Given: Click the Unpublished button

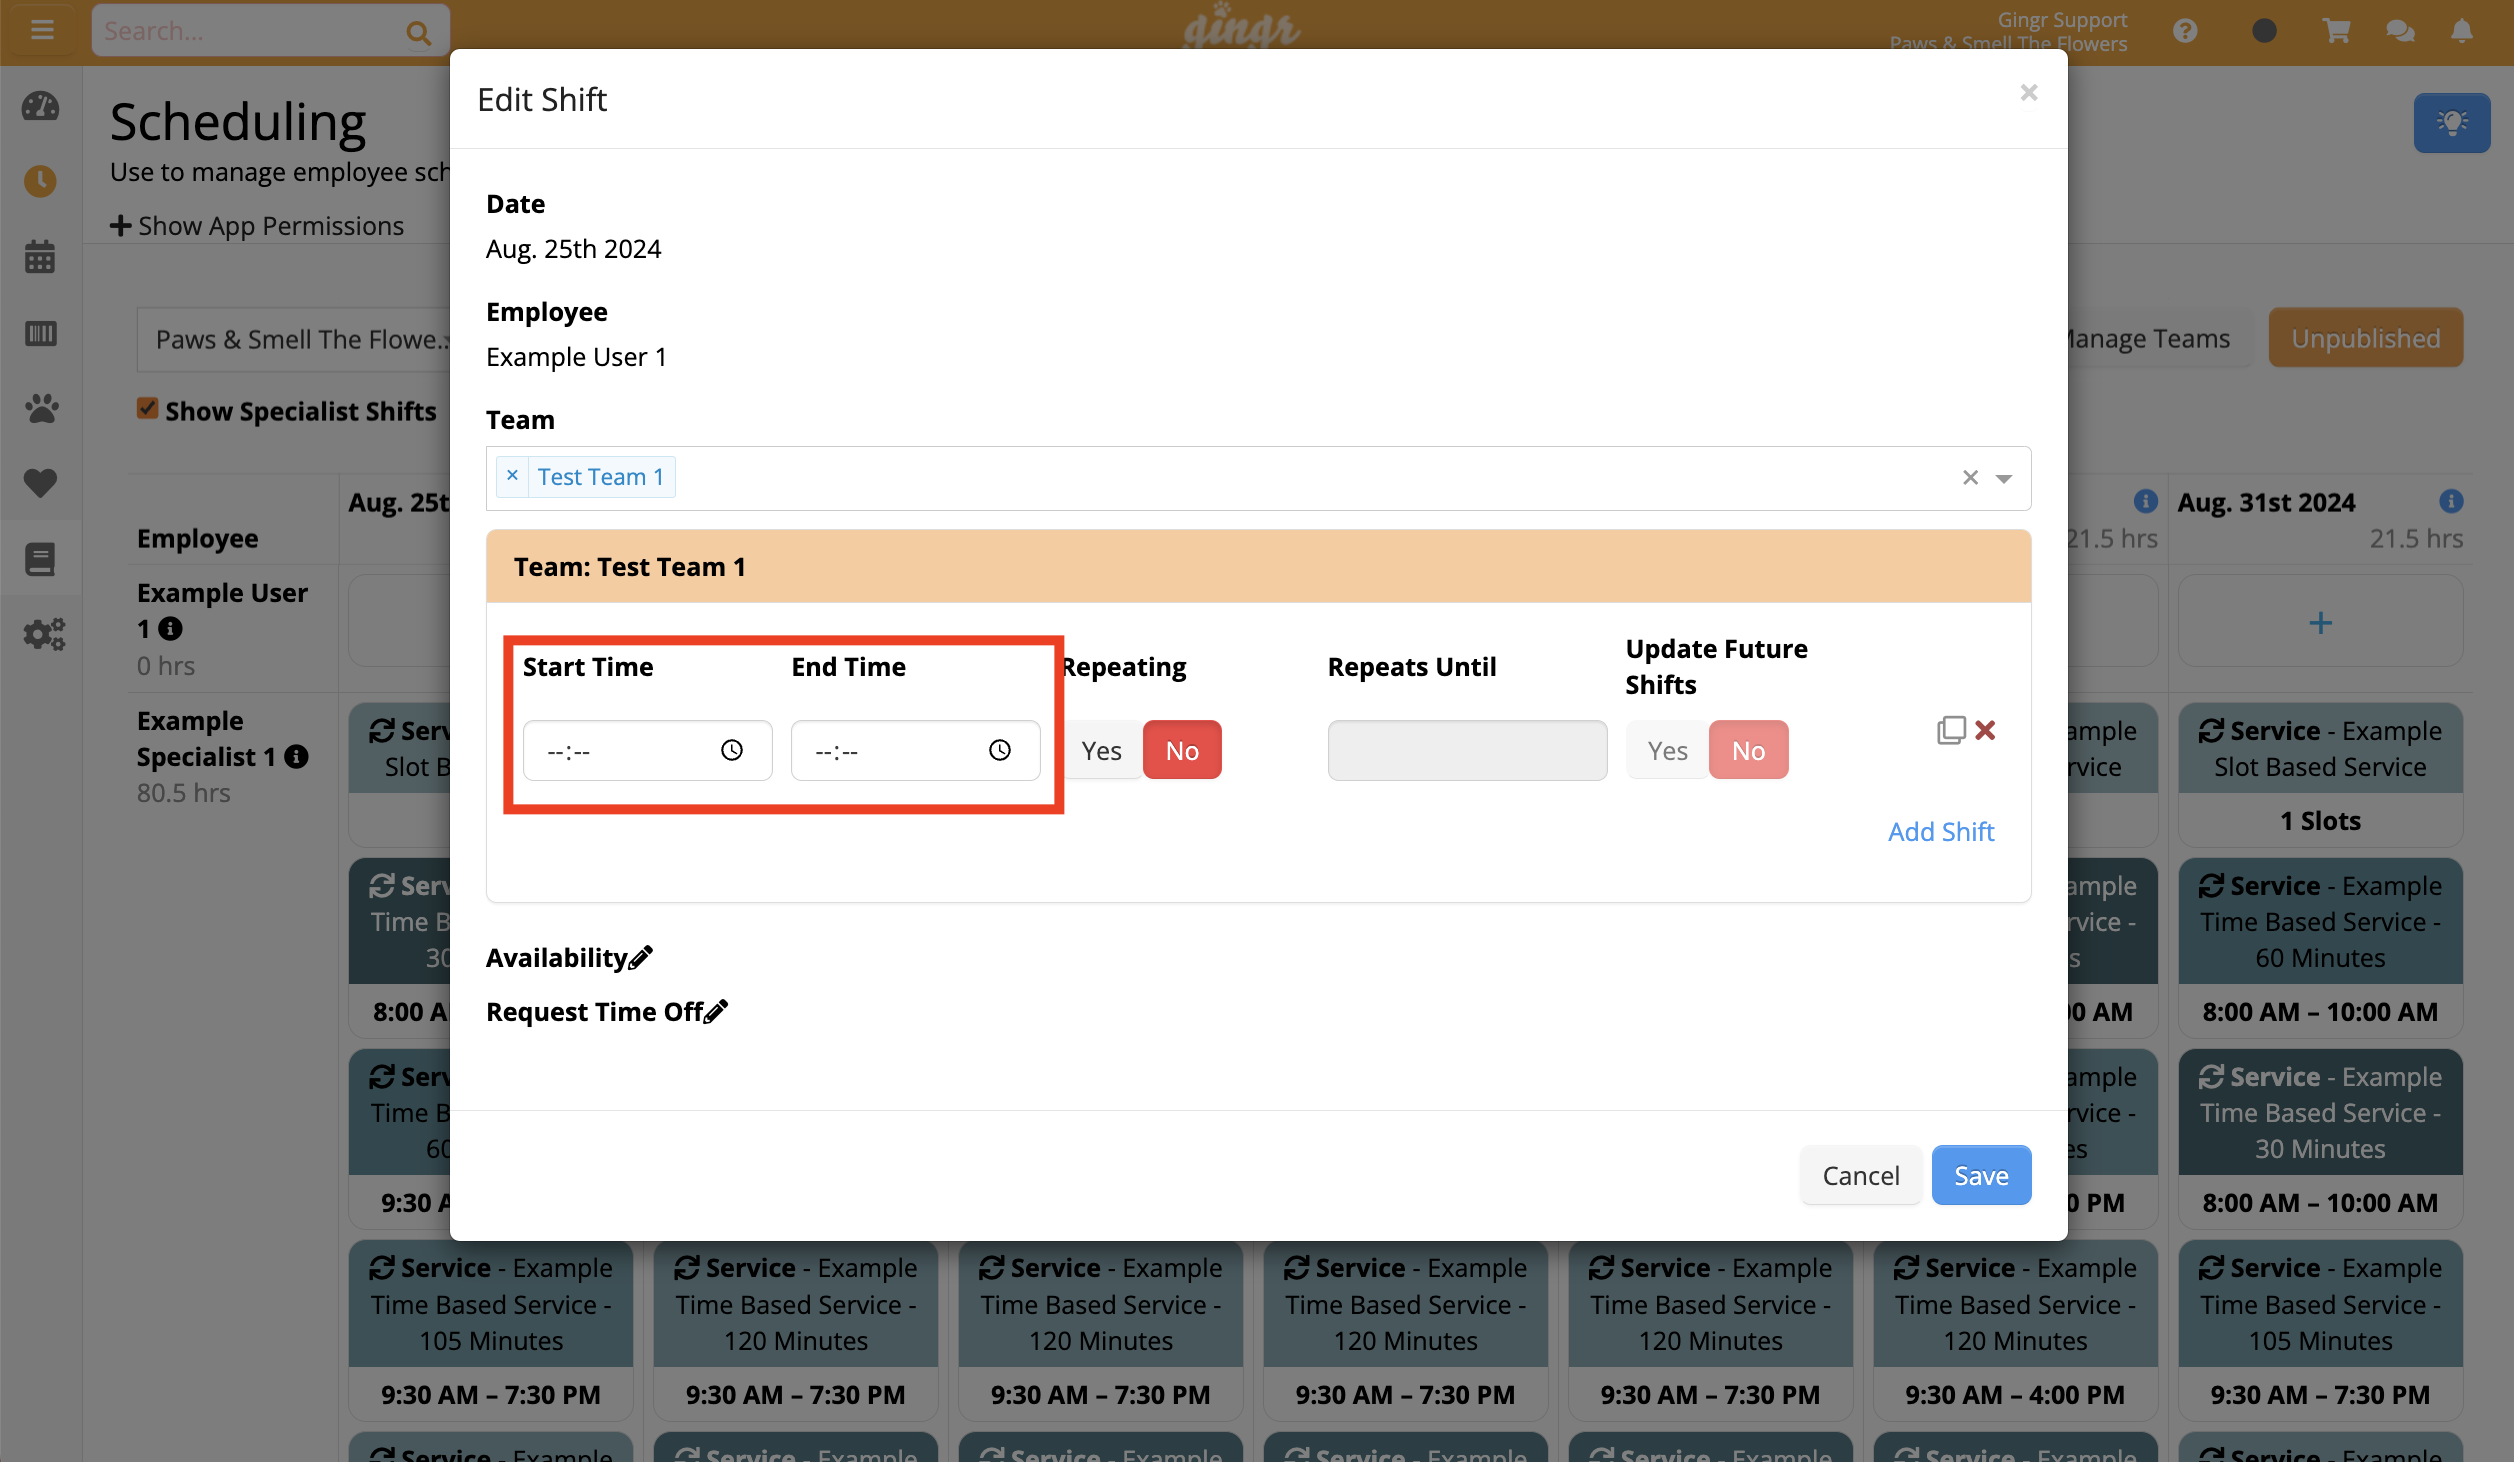Looking at the screenshot, I should pyautogui.click(x=2366, y=338).
